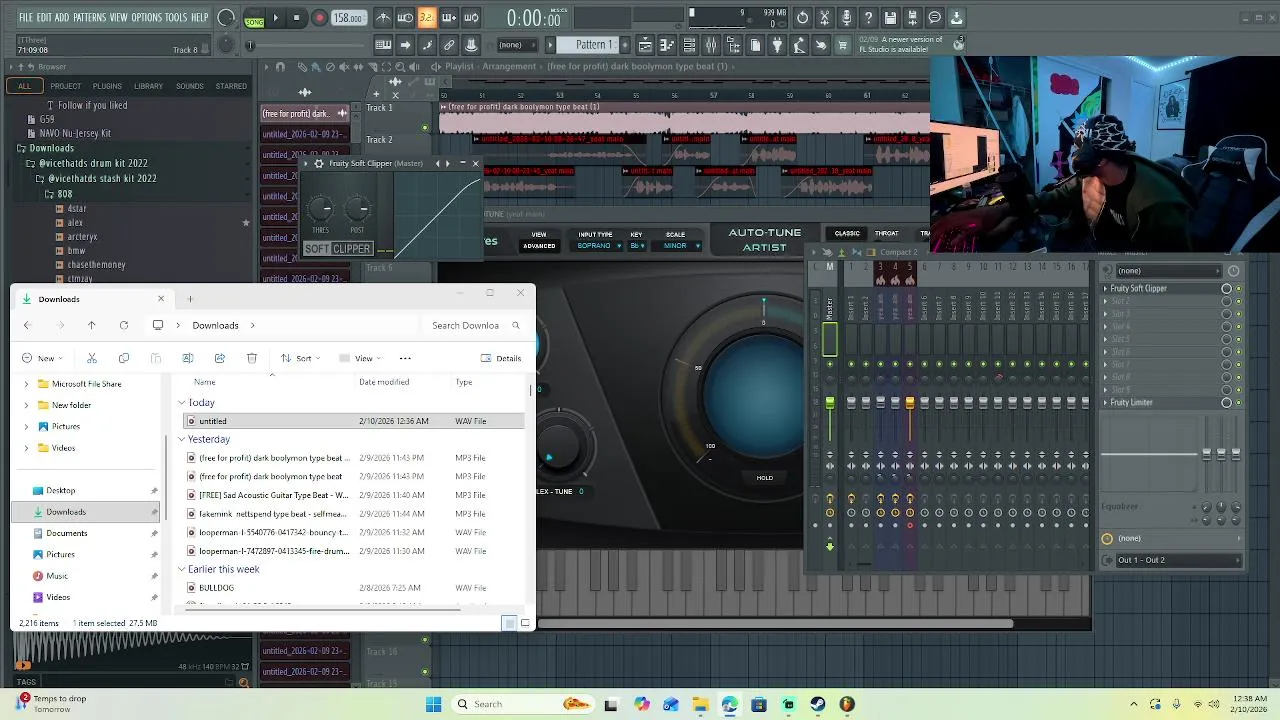1280x720 pixels.
Task: Toggle the HOLD button in Auto-Tune
Action: coord(764,478)
